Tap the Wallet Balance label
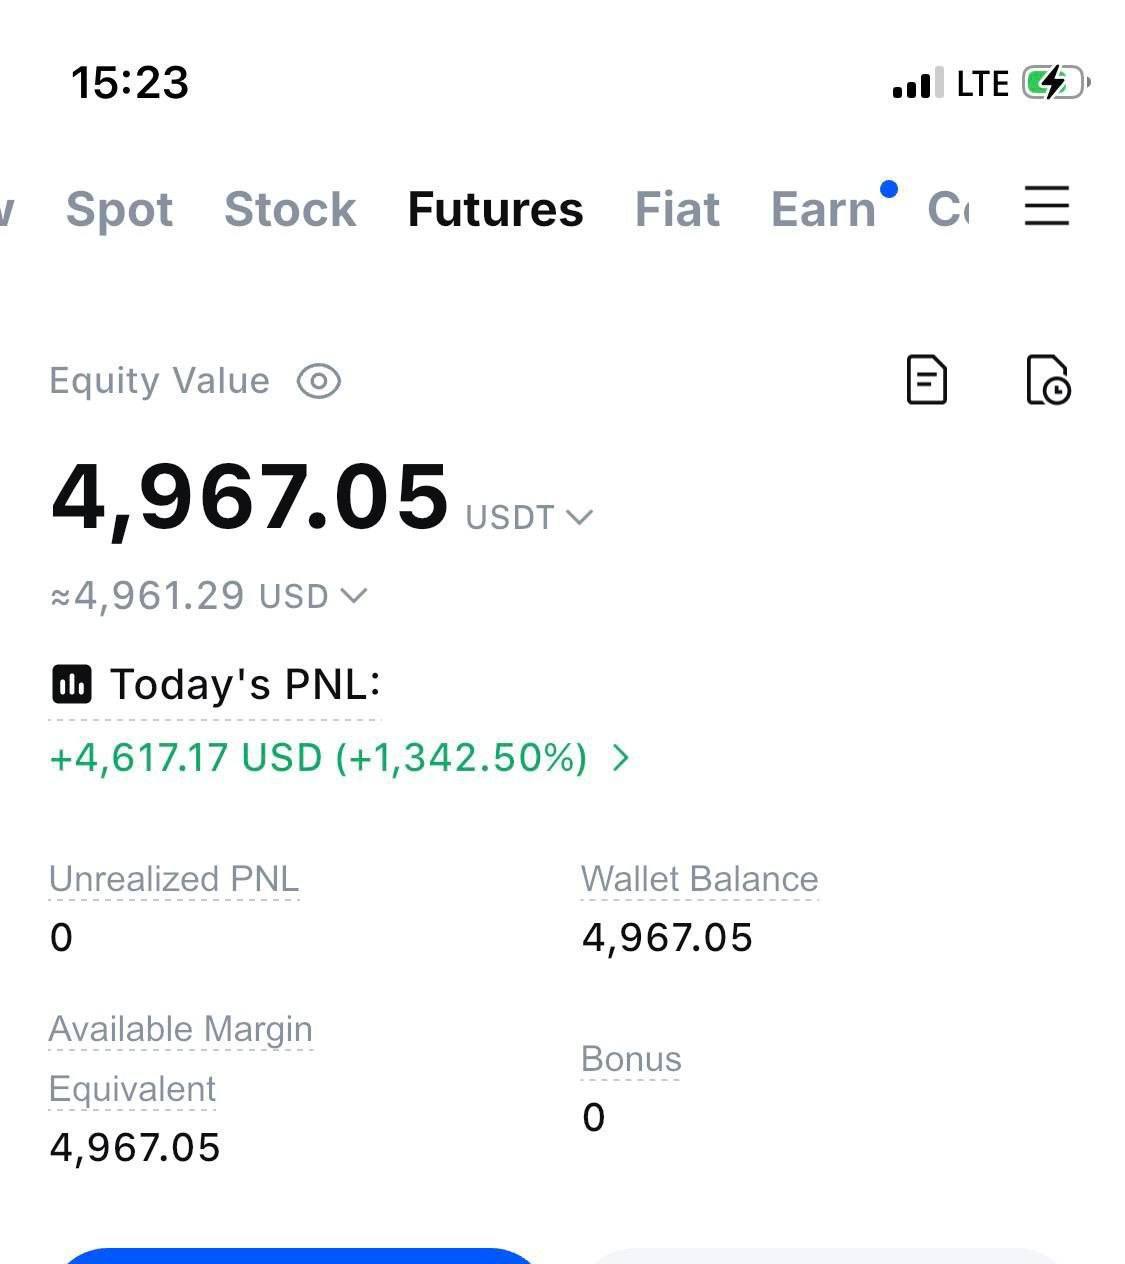Image resolution: width=1125 pixels, height=1264 pixels. (699, 879)
